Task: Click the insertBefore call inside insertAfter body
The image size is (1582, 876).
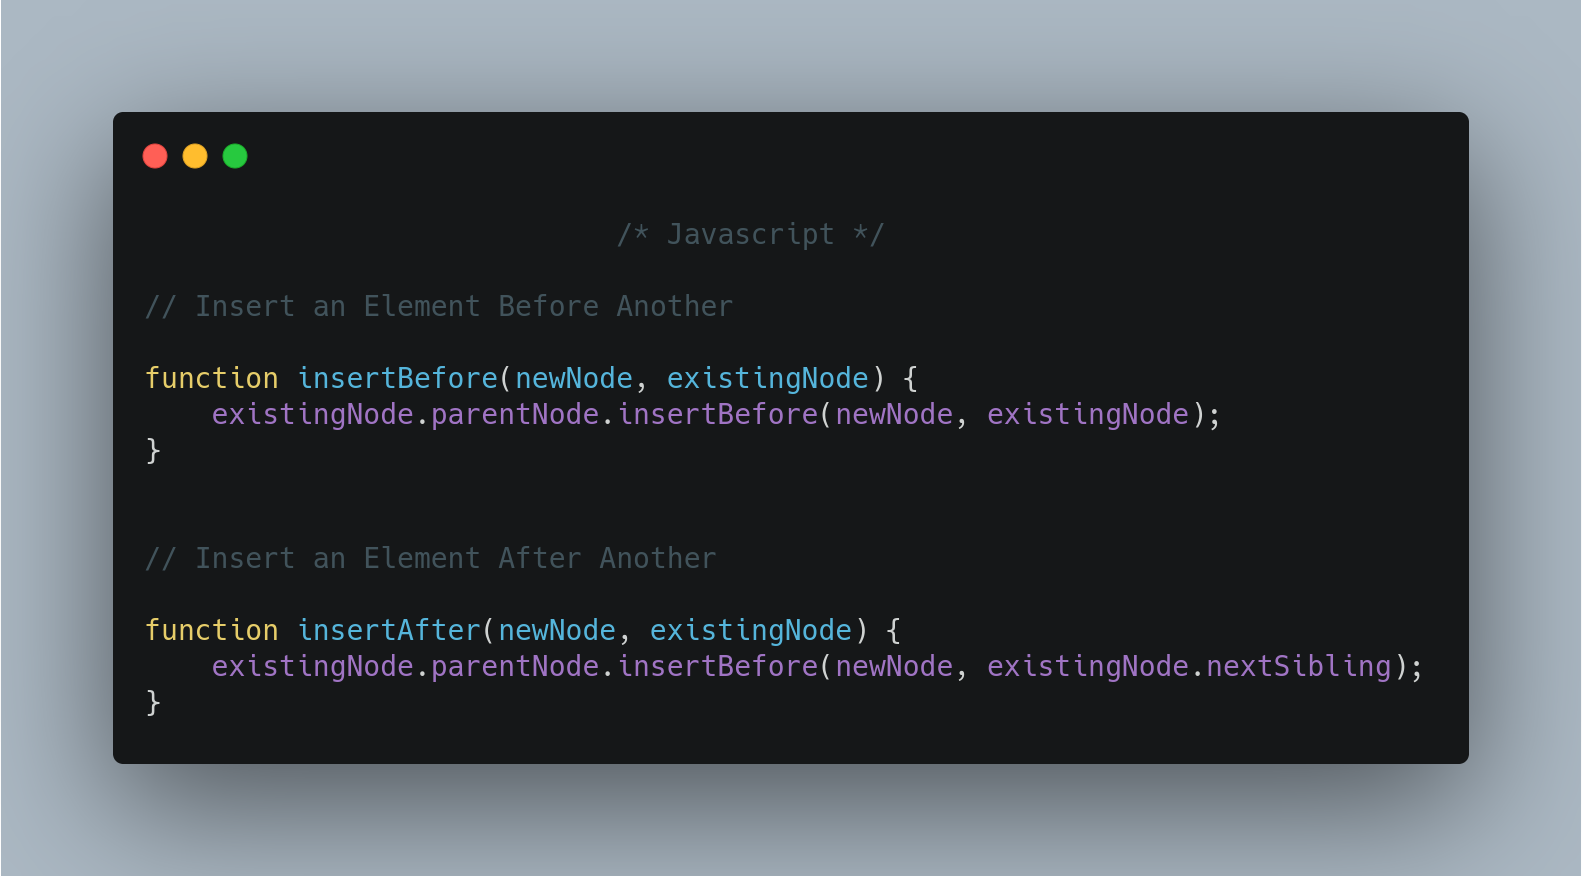Action: pos(718,666)
